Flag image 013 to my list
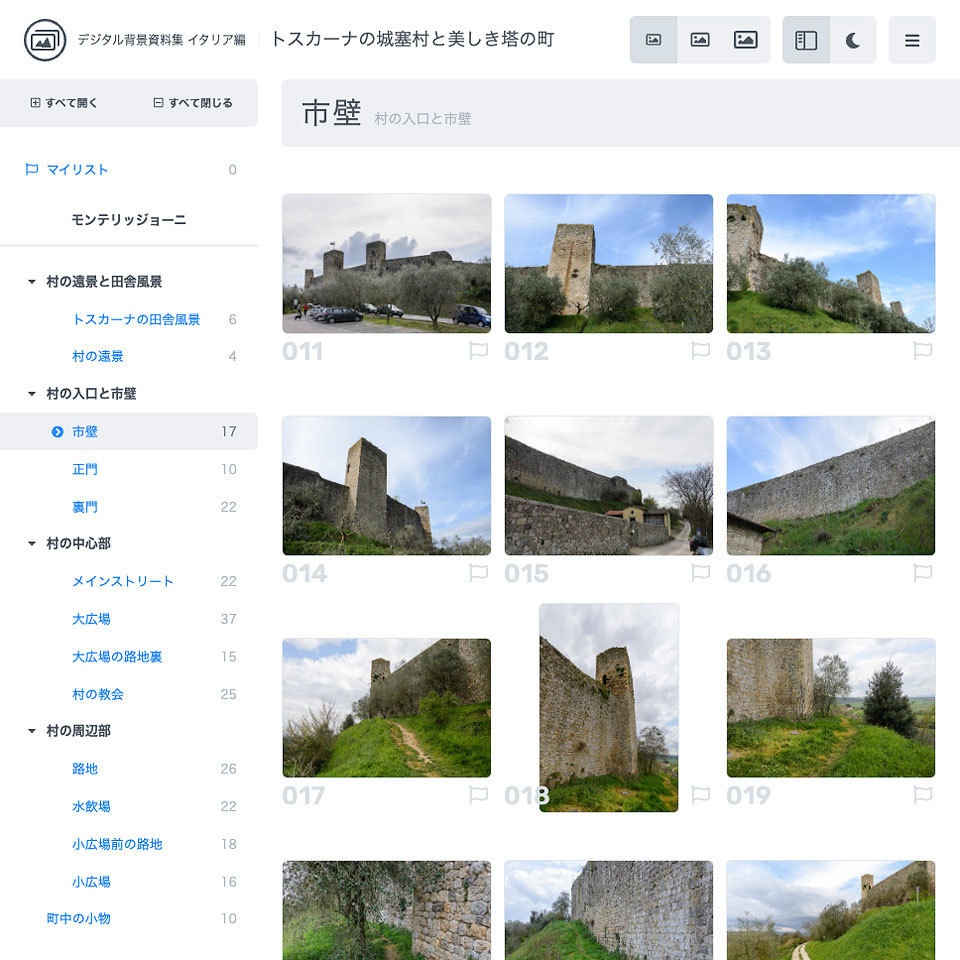960x960 pixels. [x=923, y=351]
